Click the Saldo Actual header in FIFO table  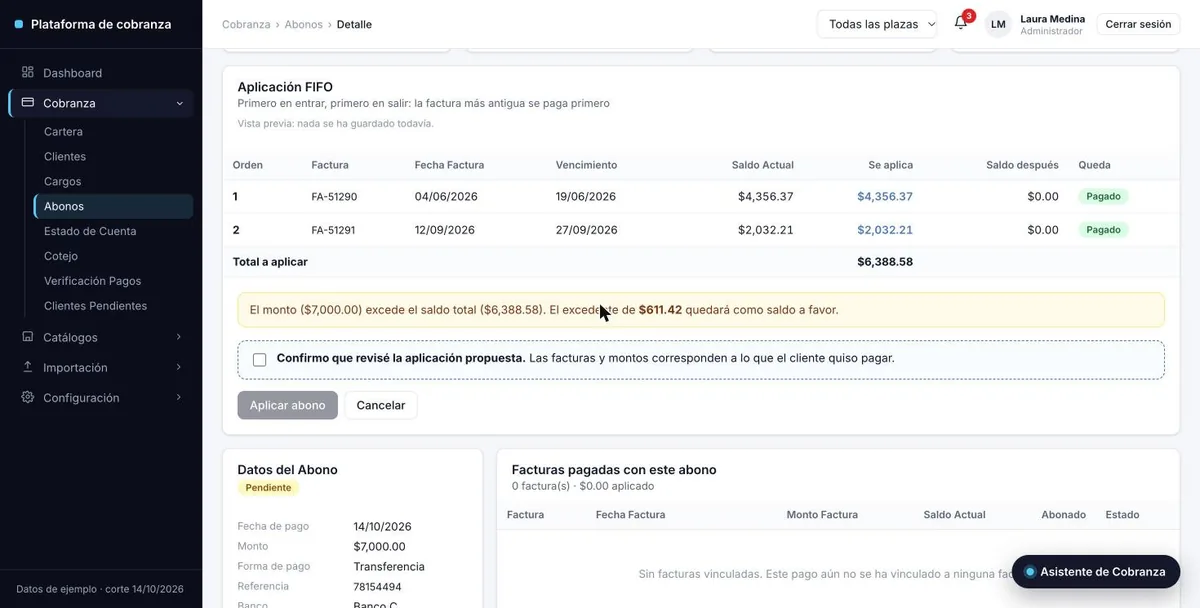click(762, 165)
